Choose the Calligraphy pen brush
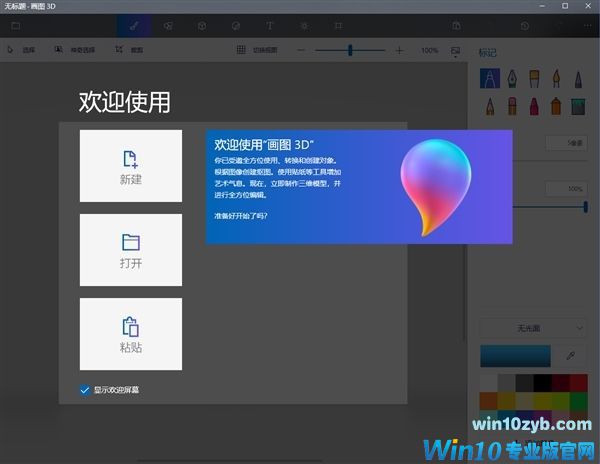600x464 pixels. 513,77
